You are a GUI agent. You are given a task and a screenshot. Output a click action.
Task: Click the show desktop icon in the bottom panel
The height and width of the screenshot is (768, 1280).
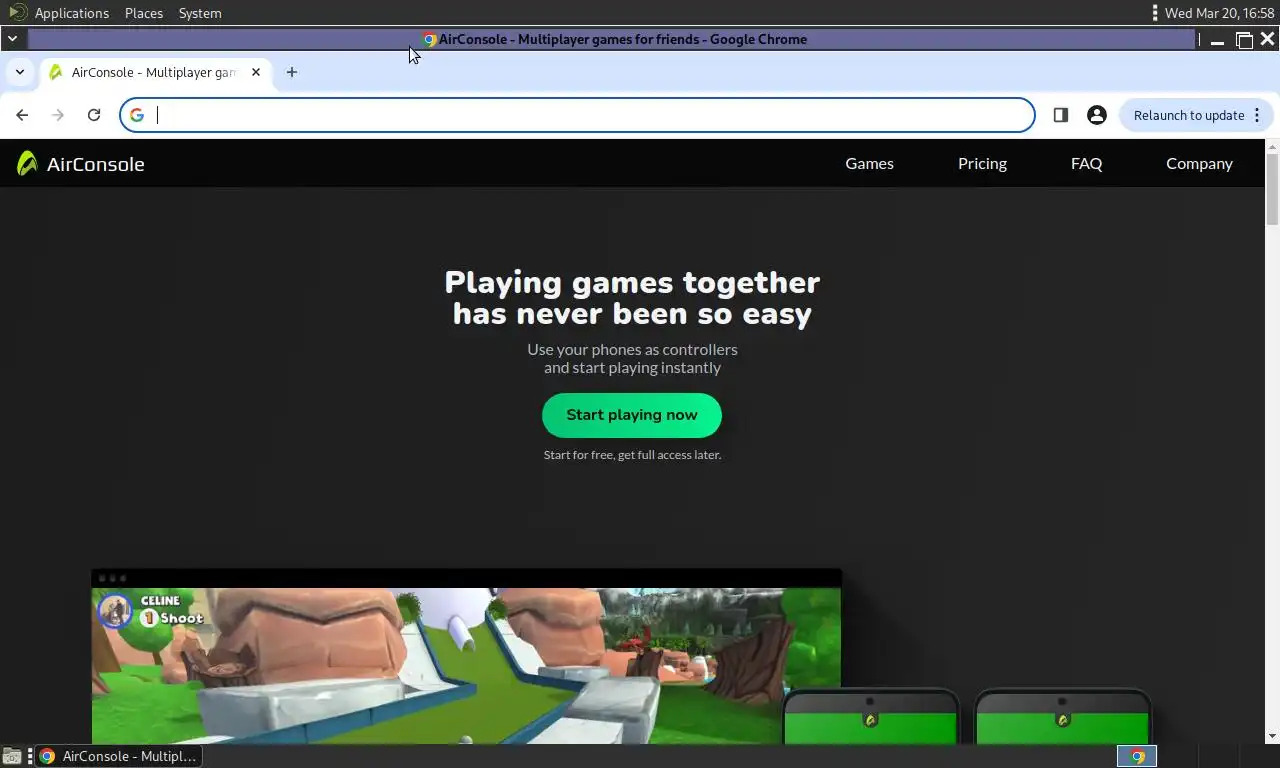point(12,757)
